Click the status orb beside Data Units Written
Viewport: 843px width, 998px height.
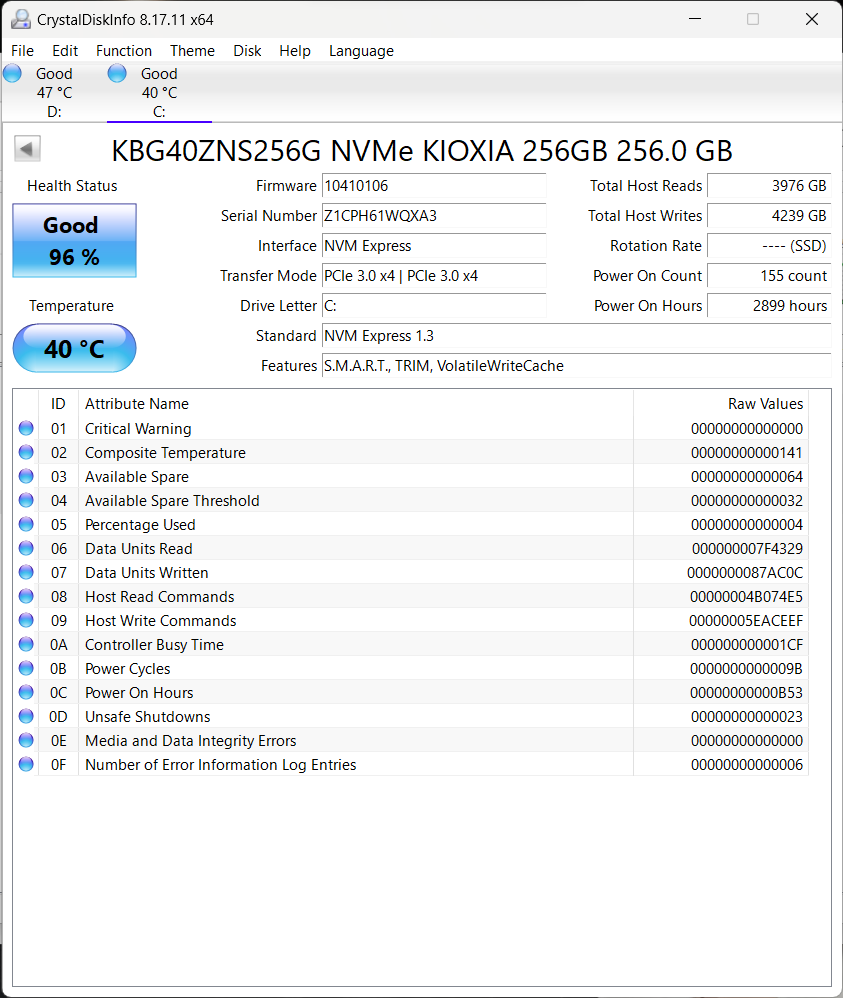click(x=26, y=573)
